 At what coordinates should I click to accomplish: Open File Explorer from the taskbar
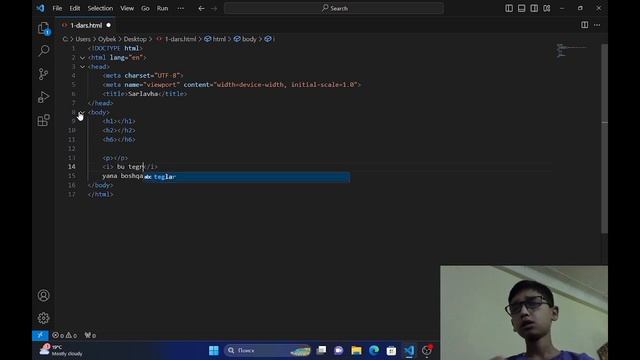click(x=356, y=351)
